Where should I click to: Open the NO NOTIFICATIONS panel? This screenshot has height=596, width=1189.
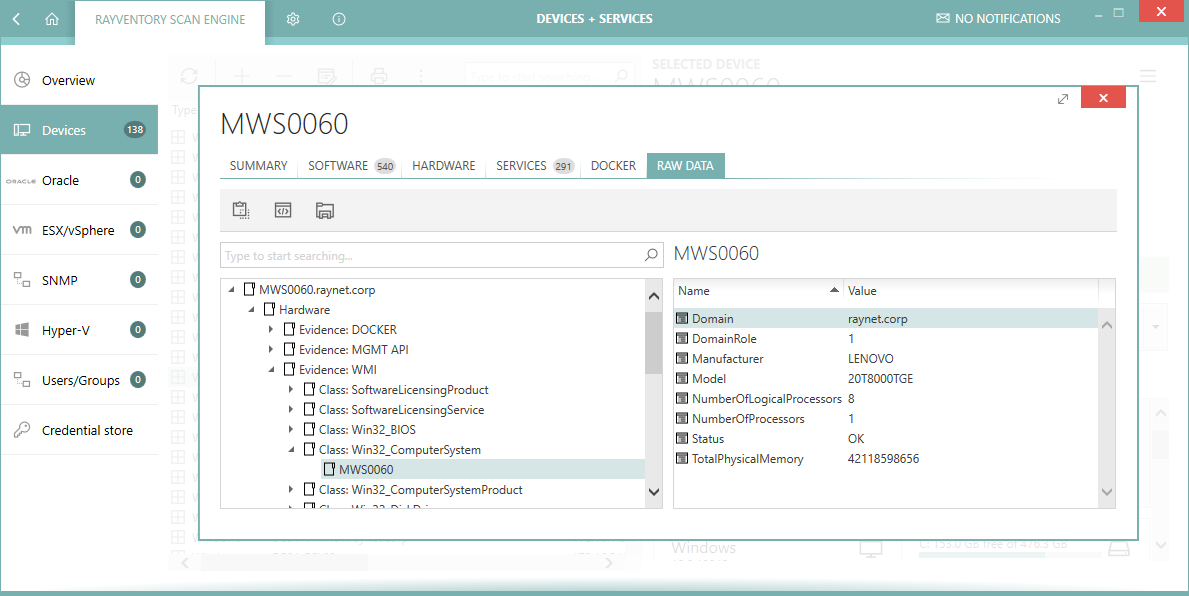tap(997, 19)
